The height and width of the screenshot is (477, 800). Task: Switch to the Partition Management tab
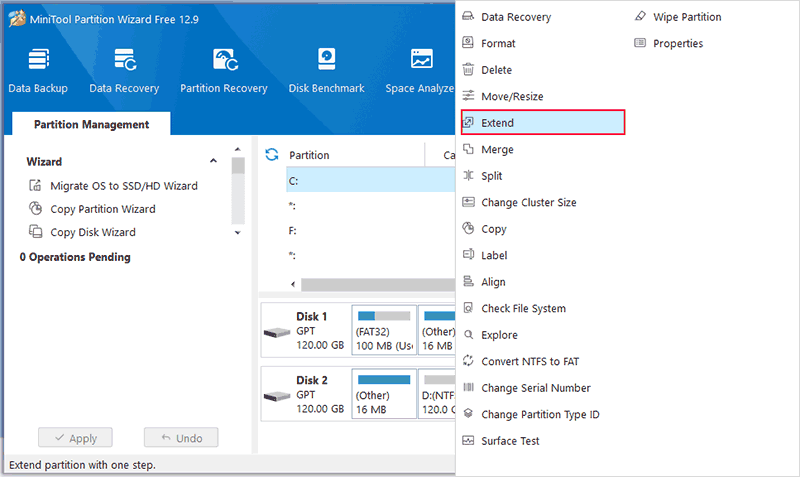pos(91,125)
